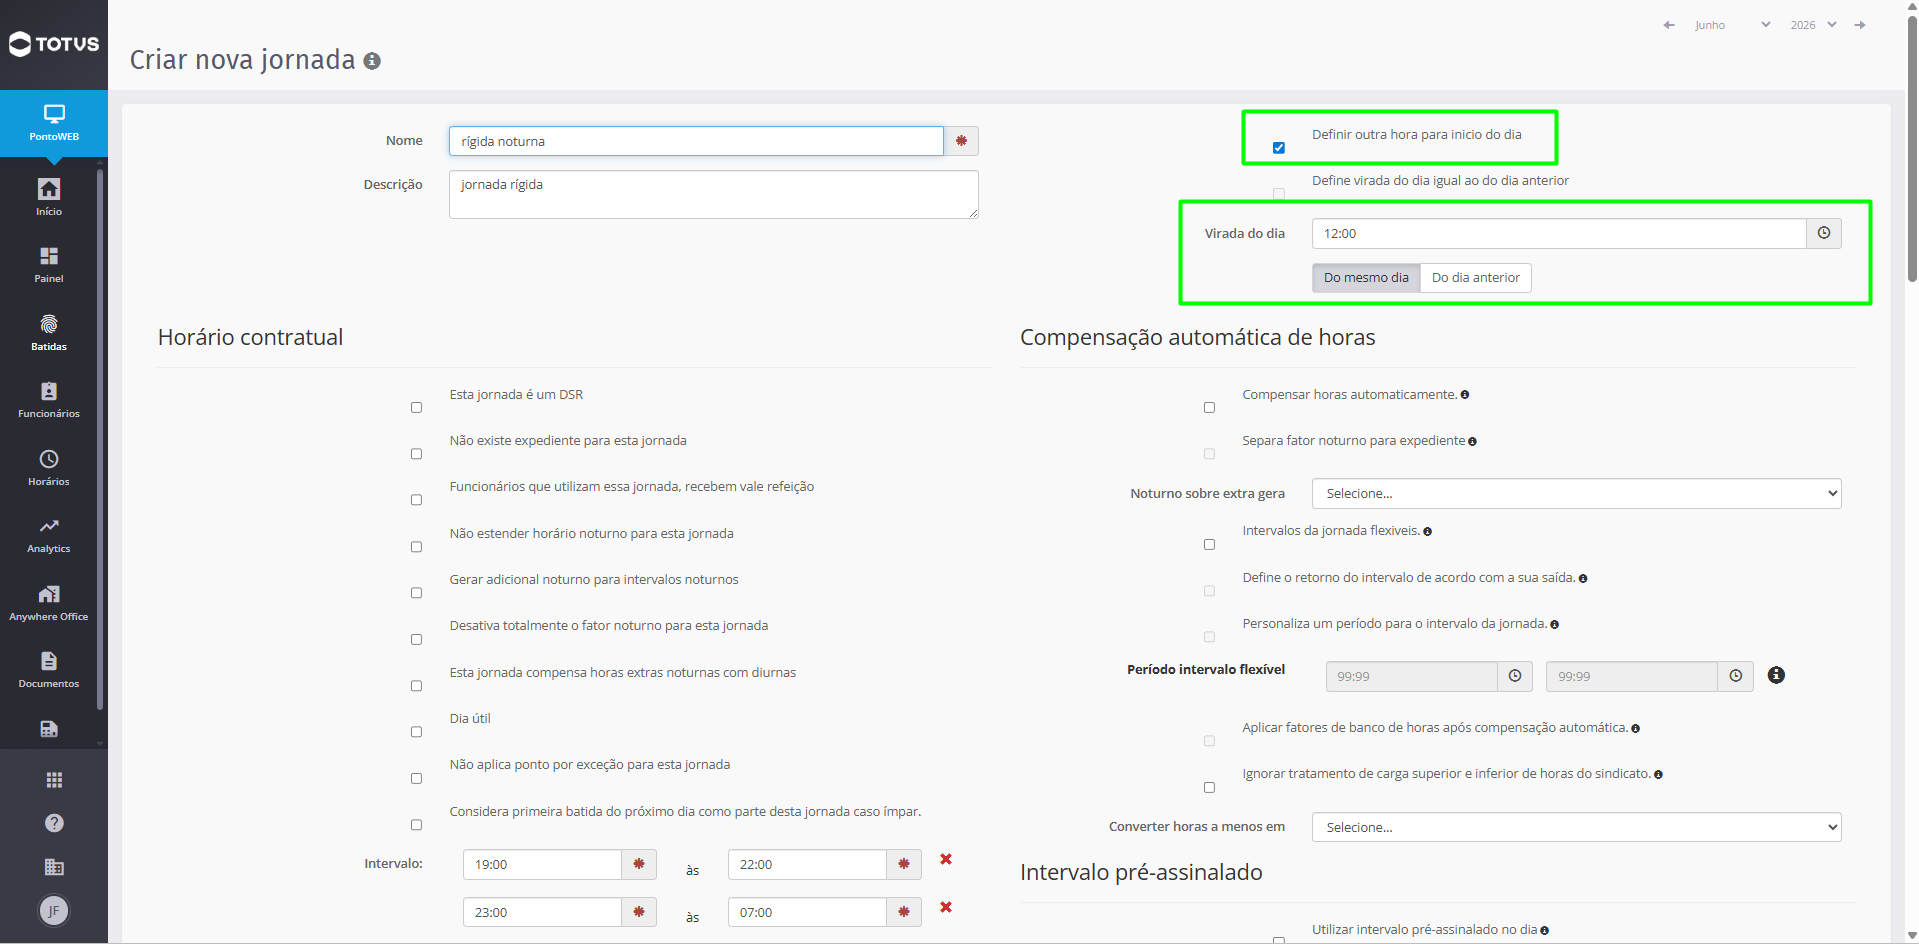Go to Início in the sidebar
Image resolution: width=1919 pixels, height=944 pixels.
tap(49, 197)
